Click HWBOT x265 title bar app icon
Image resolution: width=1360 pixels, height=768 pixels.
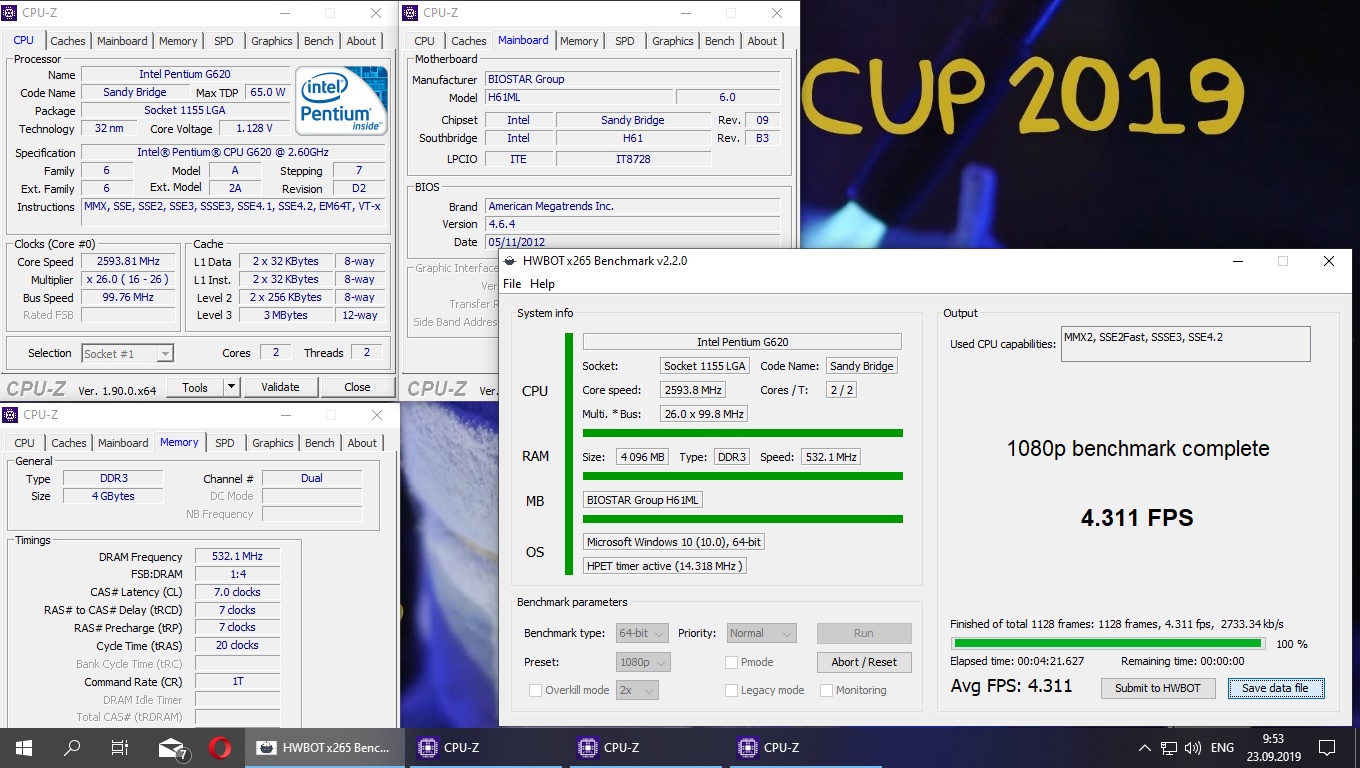tap(510, 261)
